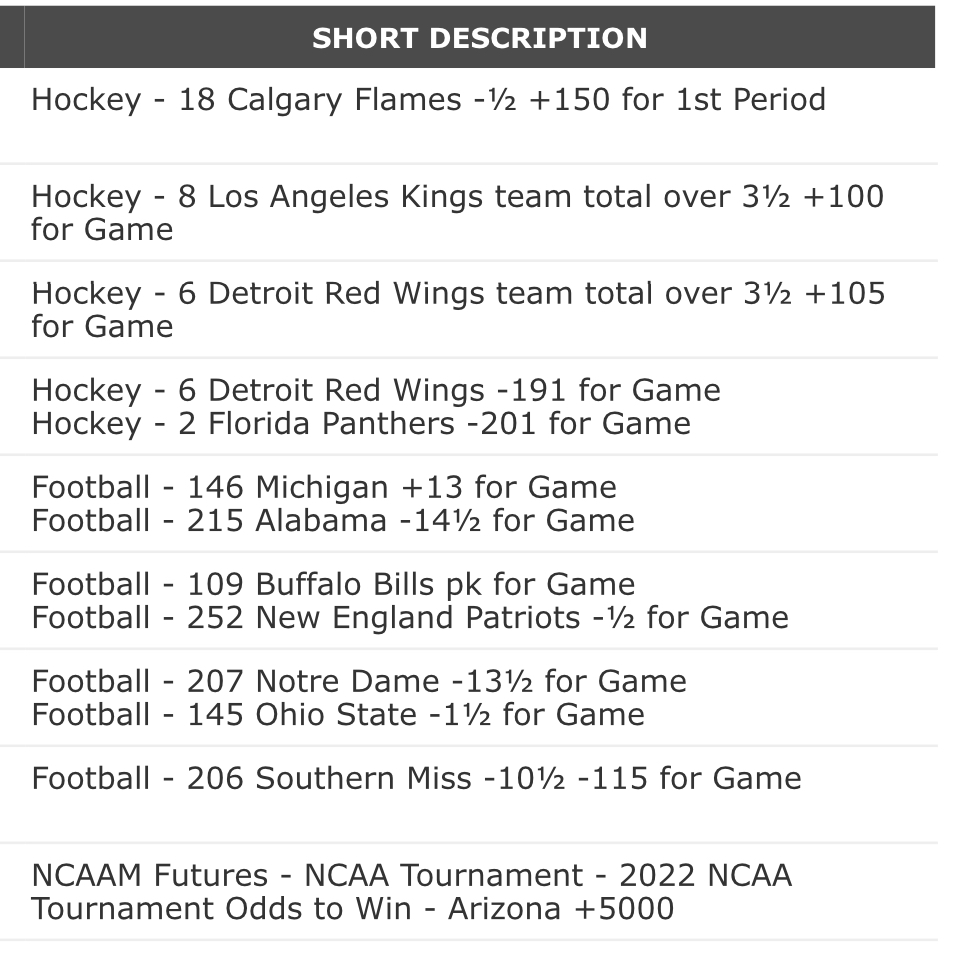
Task: Click the Ohio State -1½ line
Action: [337, 714]
